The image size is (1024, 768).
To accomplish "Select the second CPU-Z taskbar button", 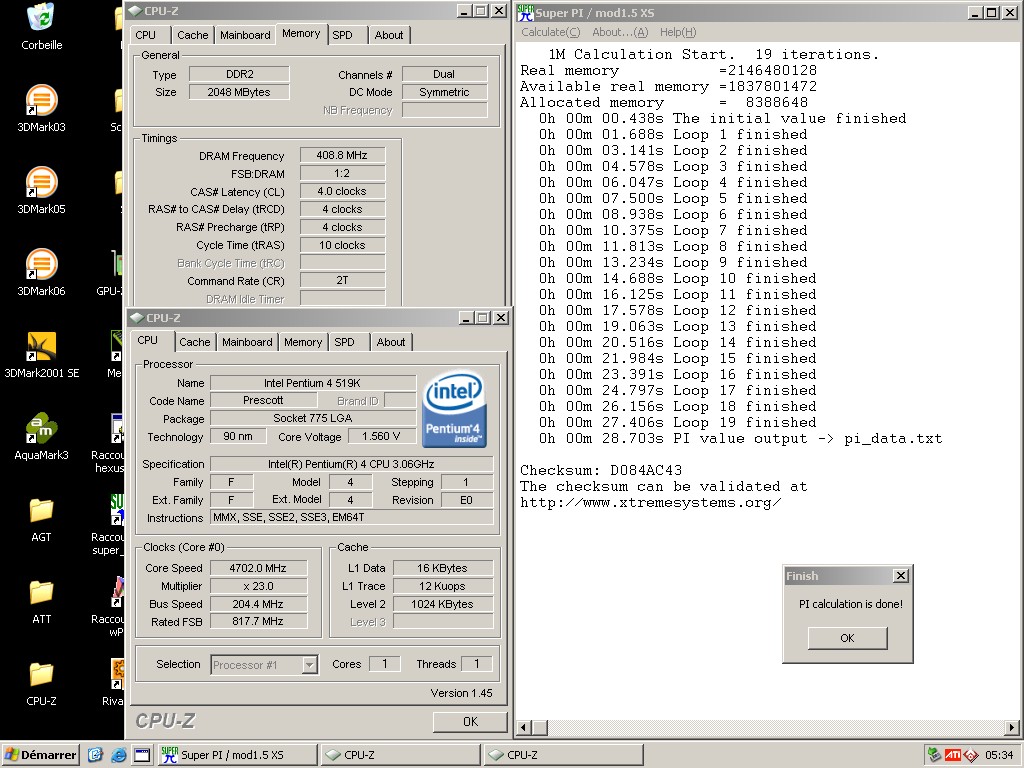I will click(x=563, y=755).
